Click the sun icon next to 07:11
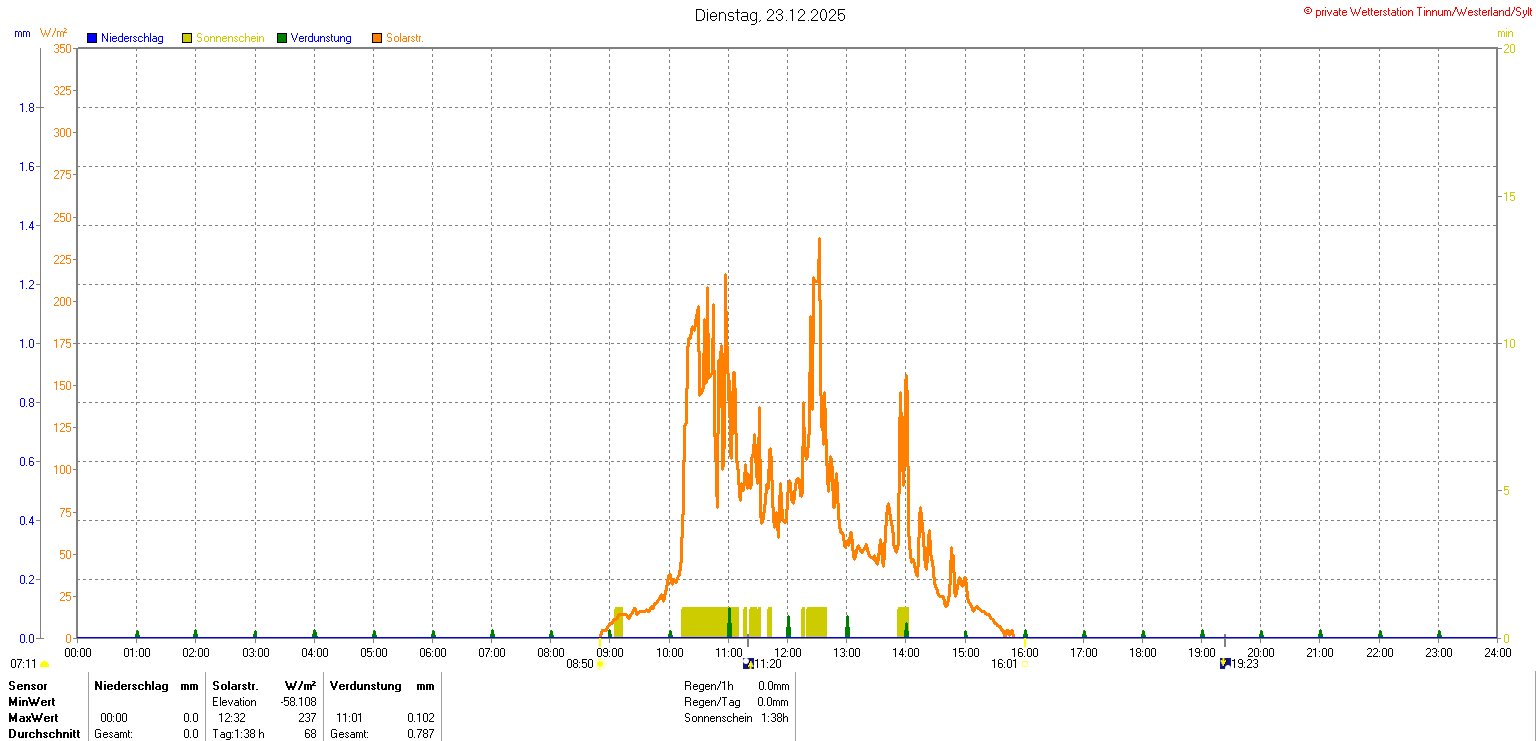This screenshot has width=1536, height=741. (45, 664)
